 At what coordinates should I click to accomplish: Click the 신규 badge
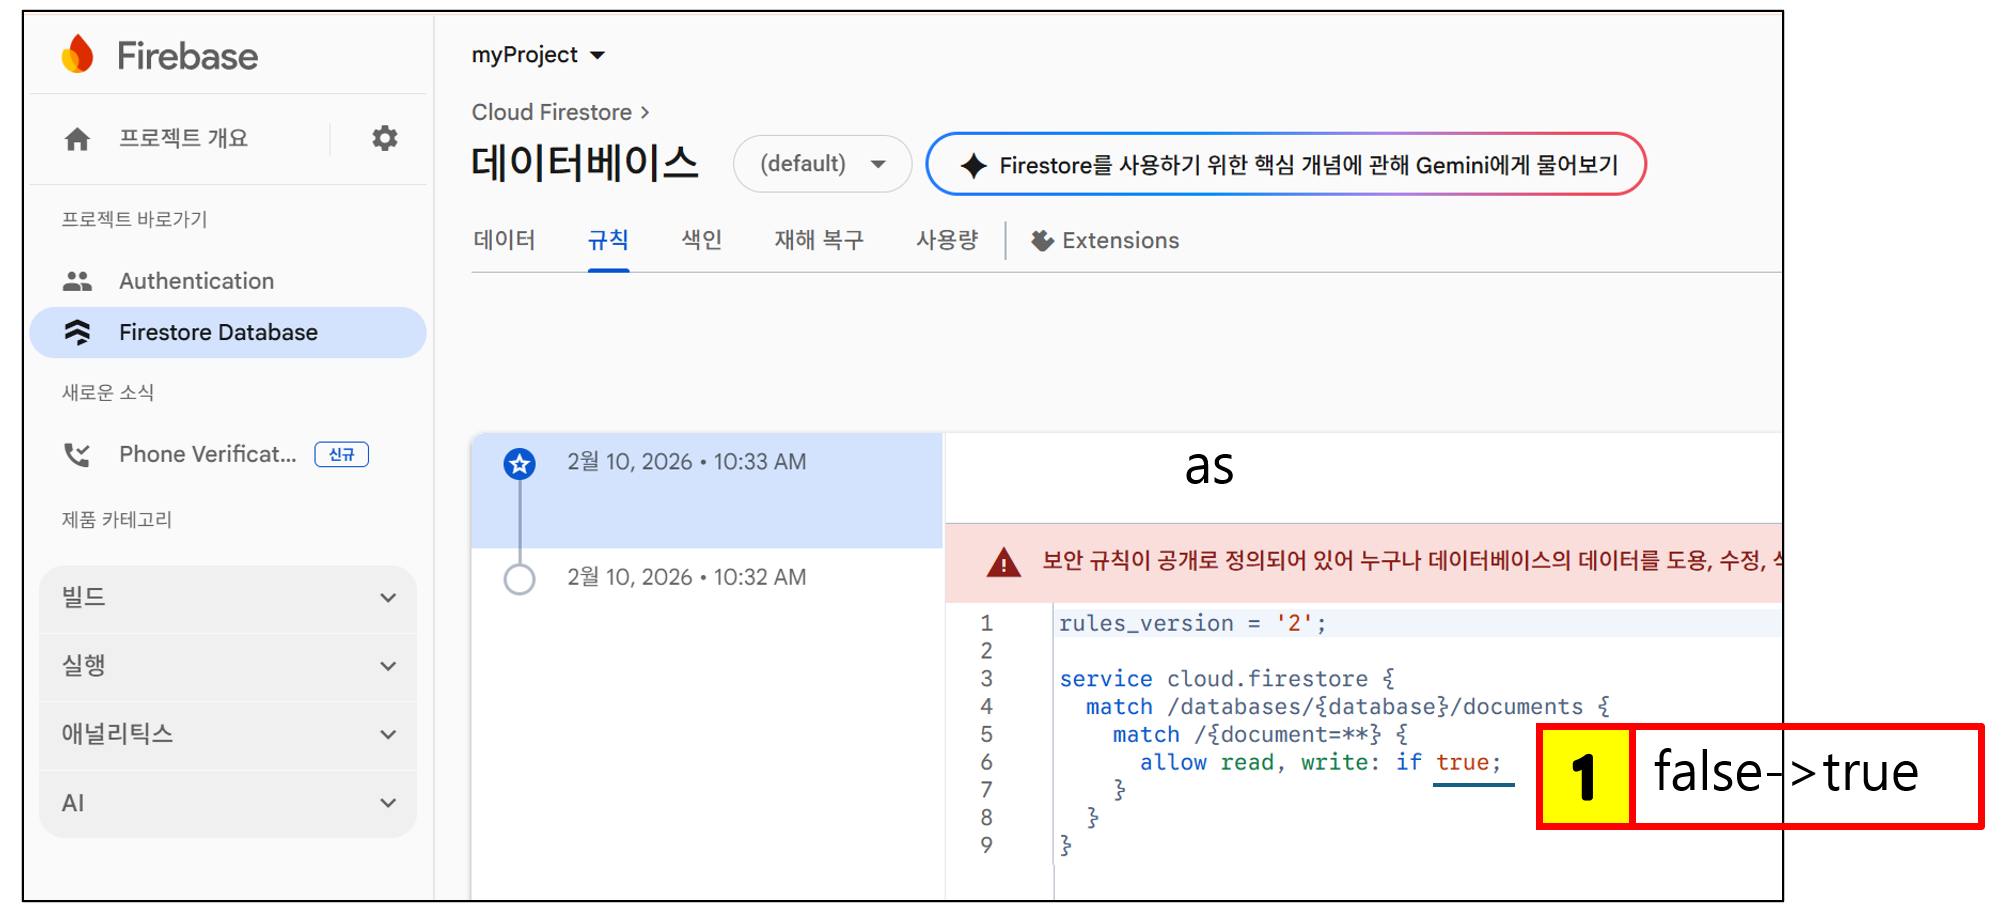point(342,455)
